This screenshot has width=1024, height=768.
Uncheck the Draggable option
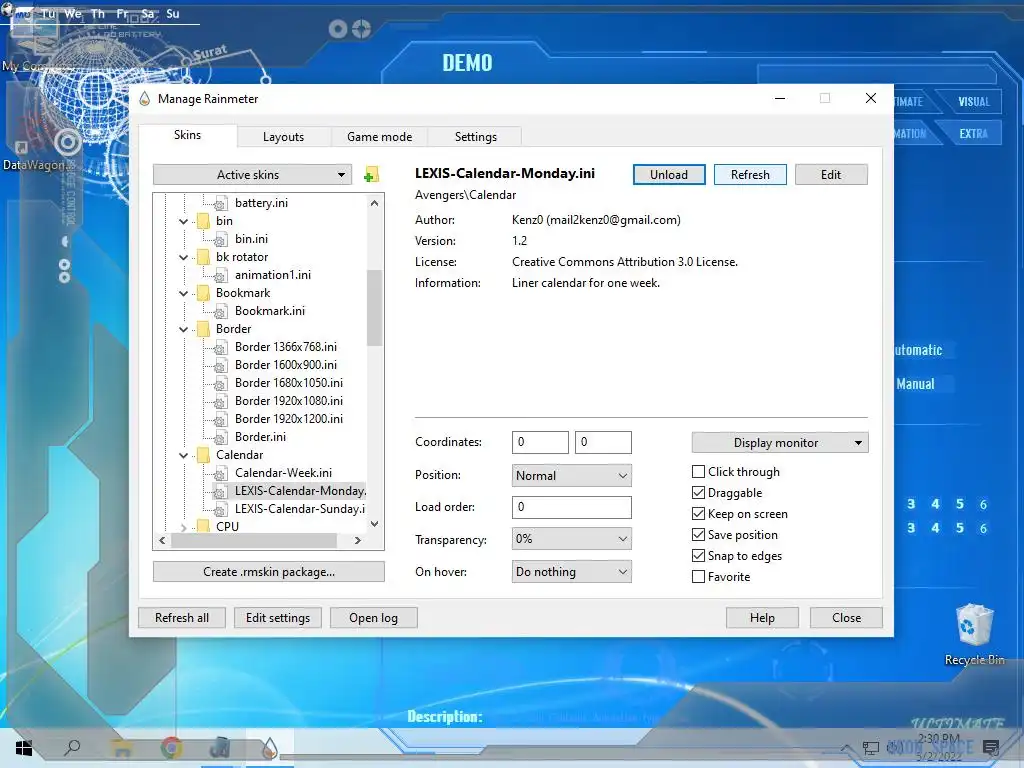pyautogui.click(x=698, y=492)
